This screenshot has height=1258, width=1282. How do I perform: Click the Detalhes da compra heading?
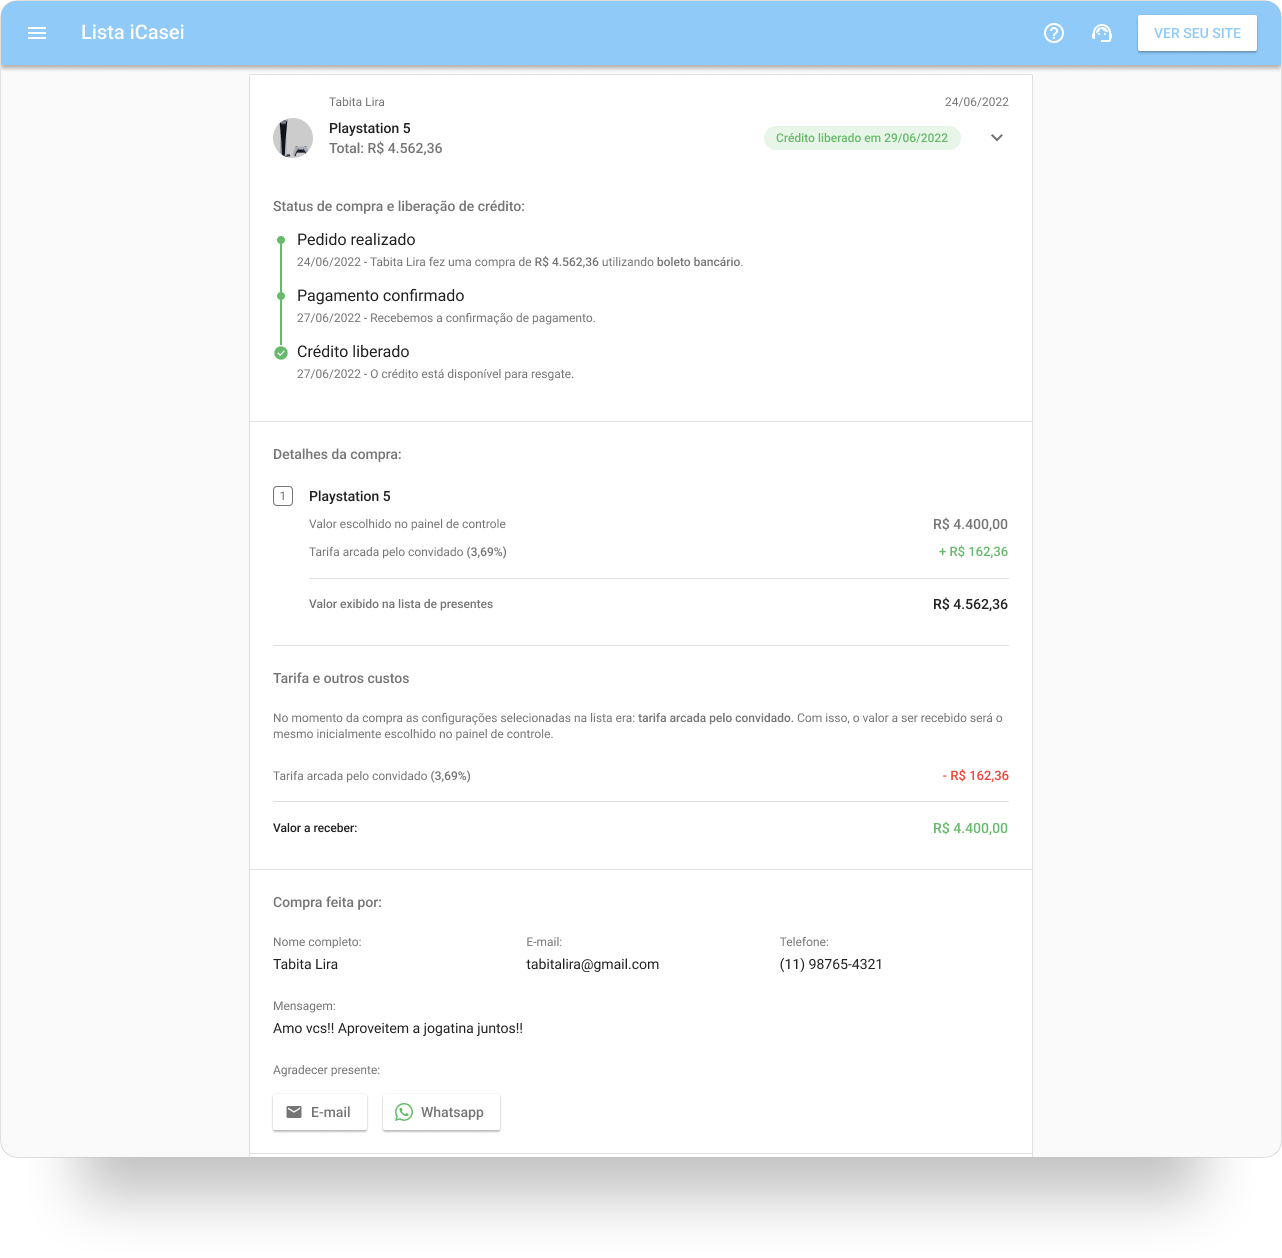pos(337,454)
